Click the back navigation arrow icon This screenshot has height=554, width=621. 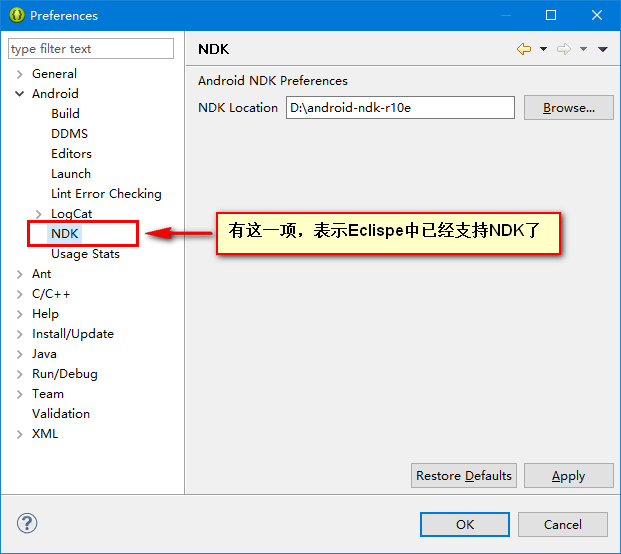click(x=524, y=49)
